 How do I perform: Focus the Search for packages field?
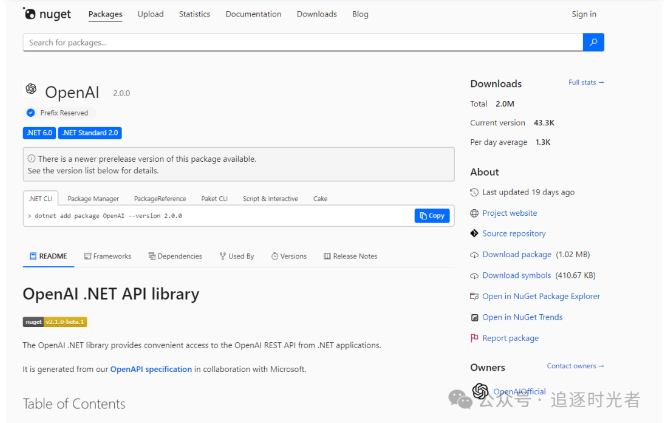point(303,42)
